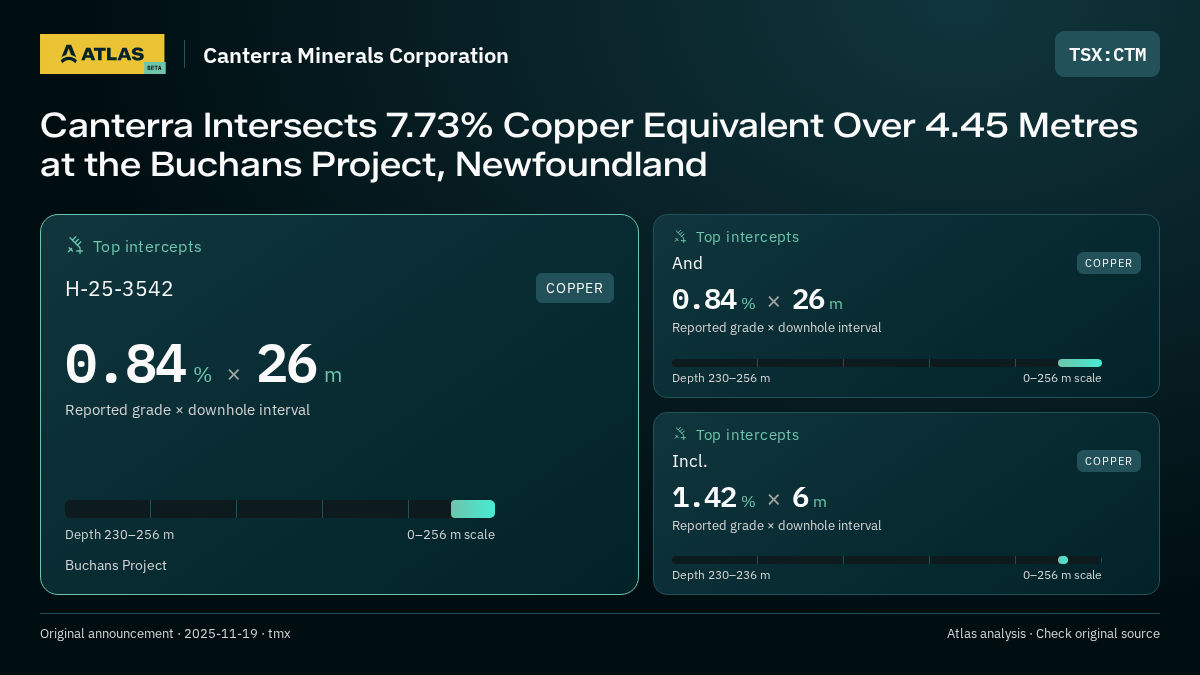Click the 'Buchans Project' label
This screenshot has width=1200, height=675.
point(116,565)
